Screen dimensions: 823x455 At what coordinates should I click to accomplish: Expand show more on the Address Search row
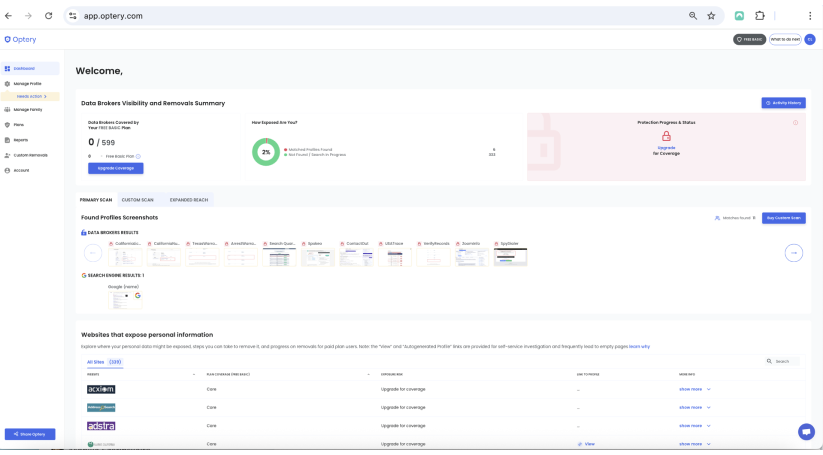coord(694,408)
